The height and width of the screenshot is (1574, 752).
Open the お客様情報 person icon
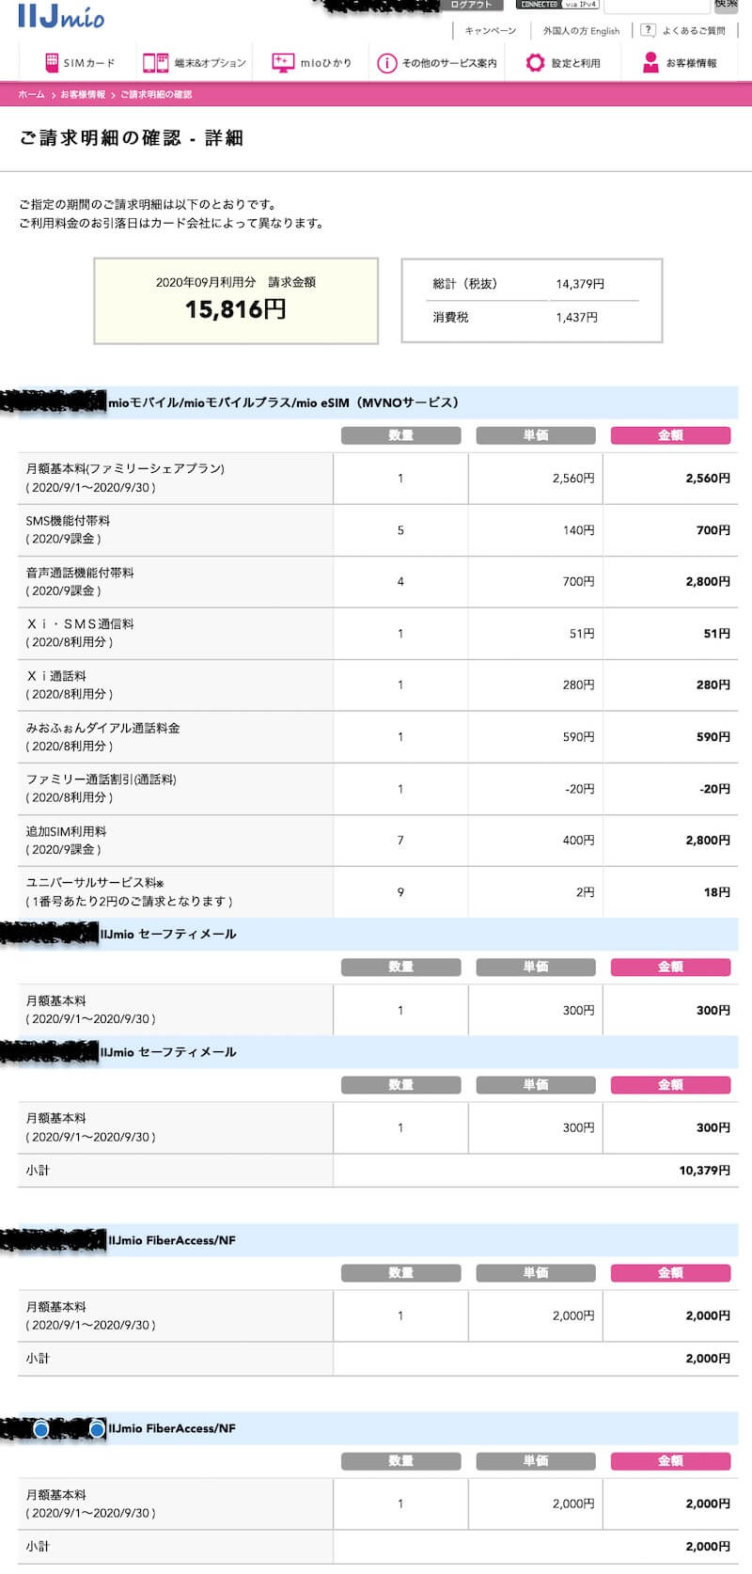(x=651, y=62)
